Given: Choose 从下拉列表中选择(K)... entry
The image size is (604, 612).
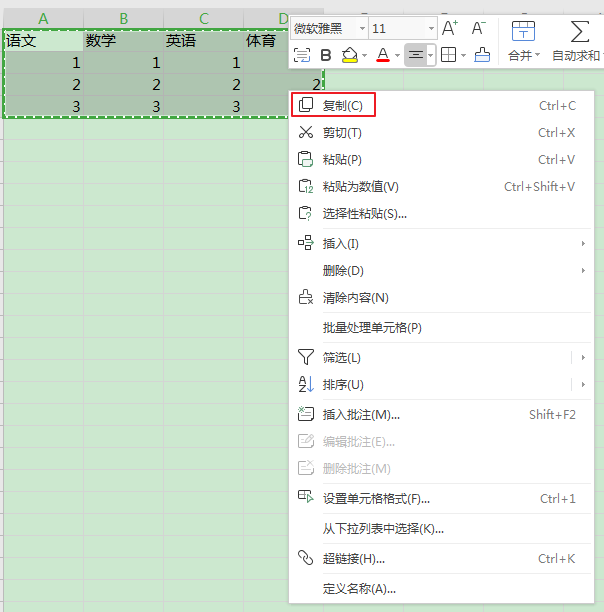Looking at the screenshot, I should tap(441, 528).
